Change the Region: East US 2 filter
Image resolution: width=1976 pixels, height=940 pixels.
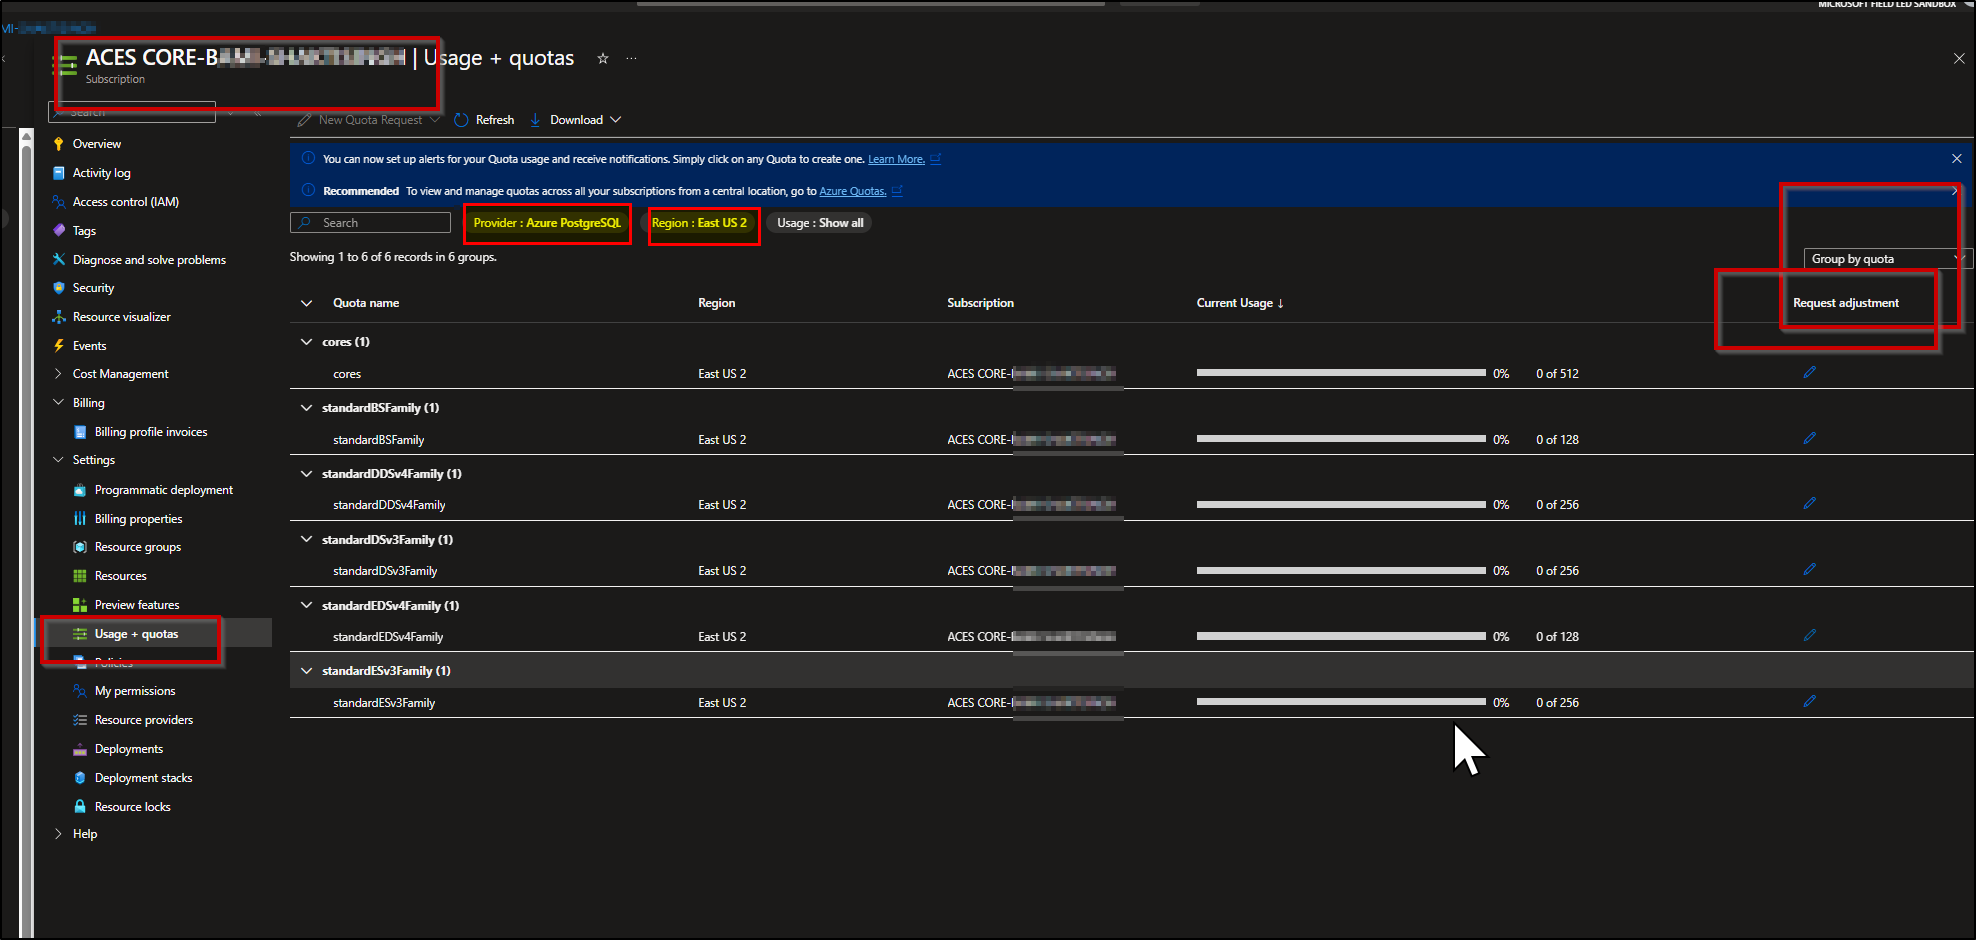700,223
